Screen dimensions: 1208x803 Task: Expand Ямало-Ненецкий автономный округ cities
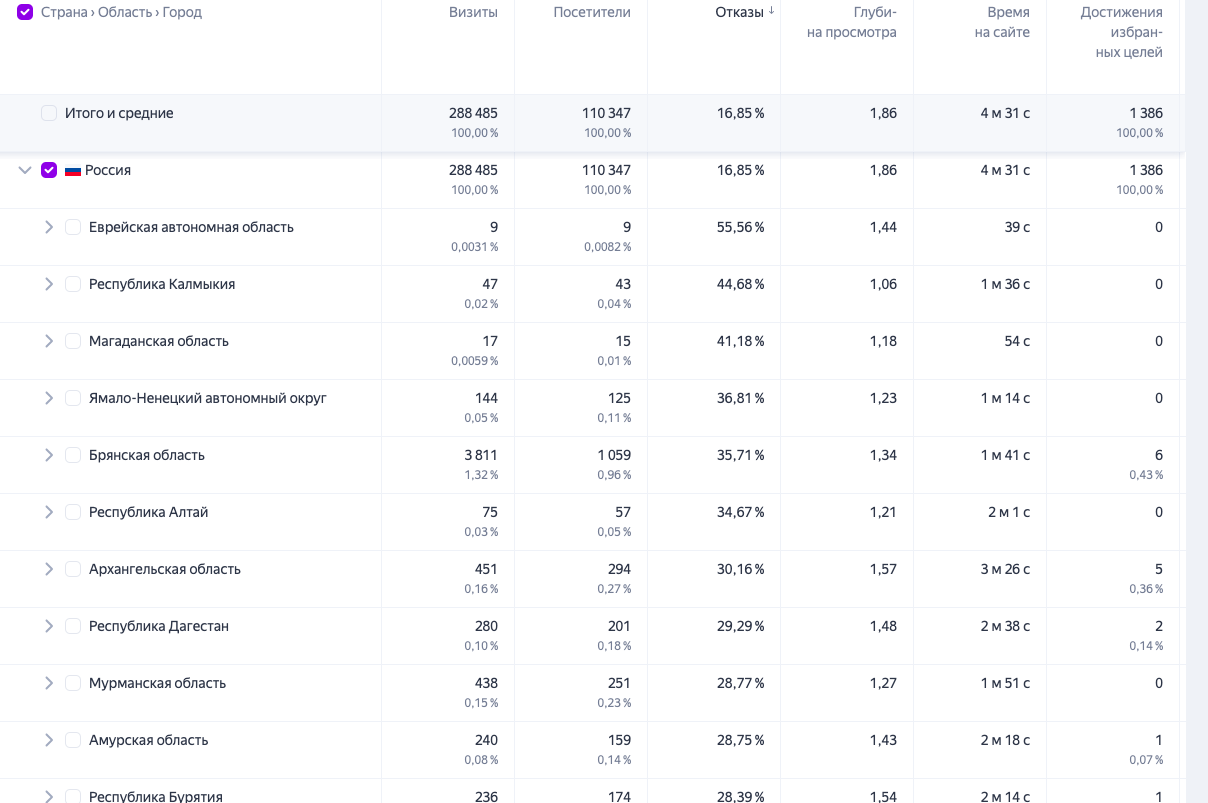click(x=49, y=398)
